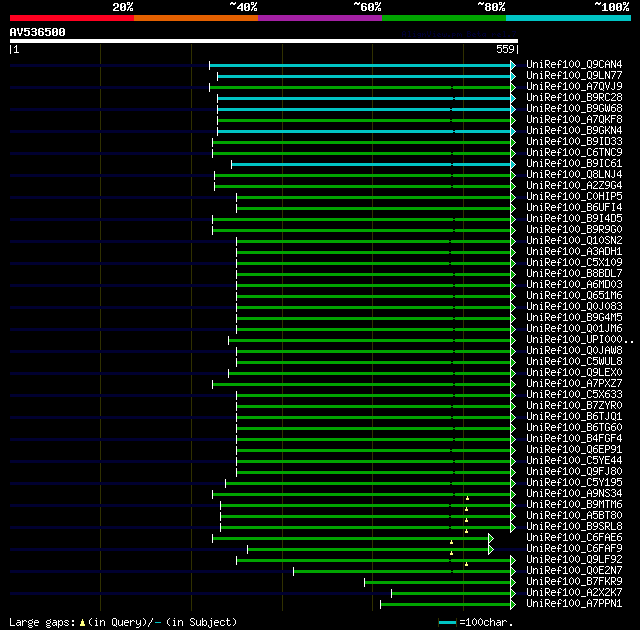This screenshot has height=630, width=640.
Task: Select the UniRef100_Q10SN2 label
Action: tap(574, 241)
